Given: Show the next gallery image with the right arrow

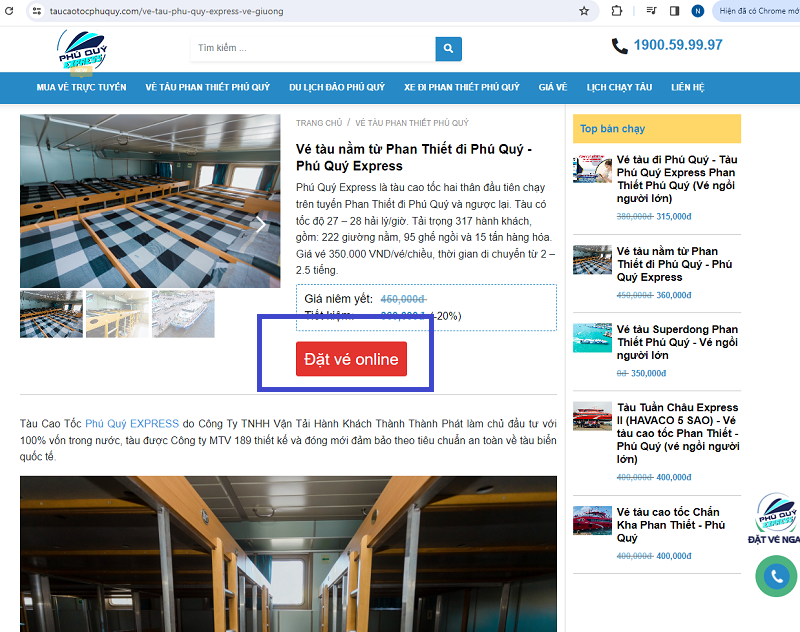Looking at the screenshot, I should pos(261,224).
